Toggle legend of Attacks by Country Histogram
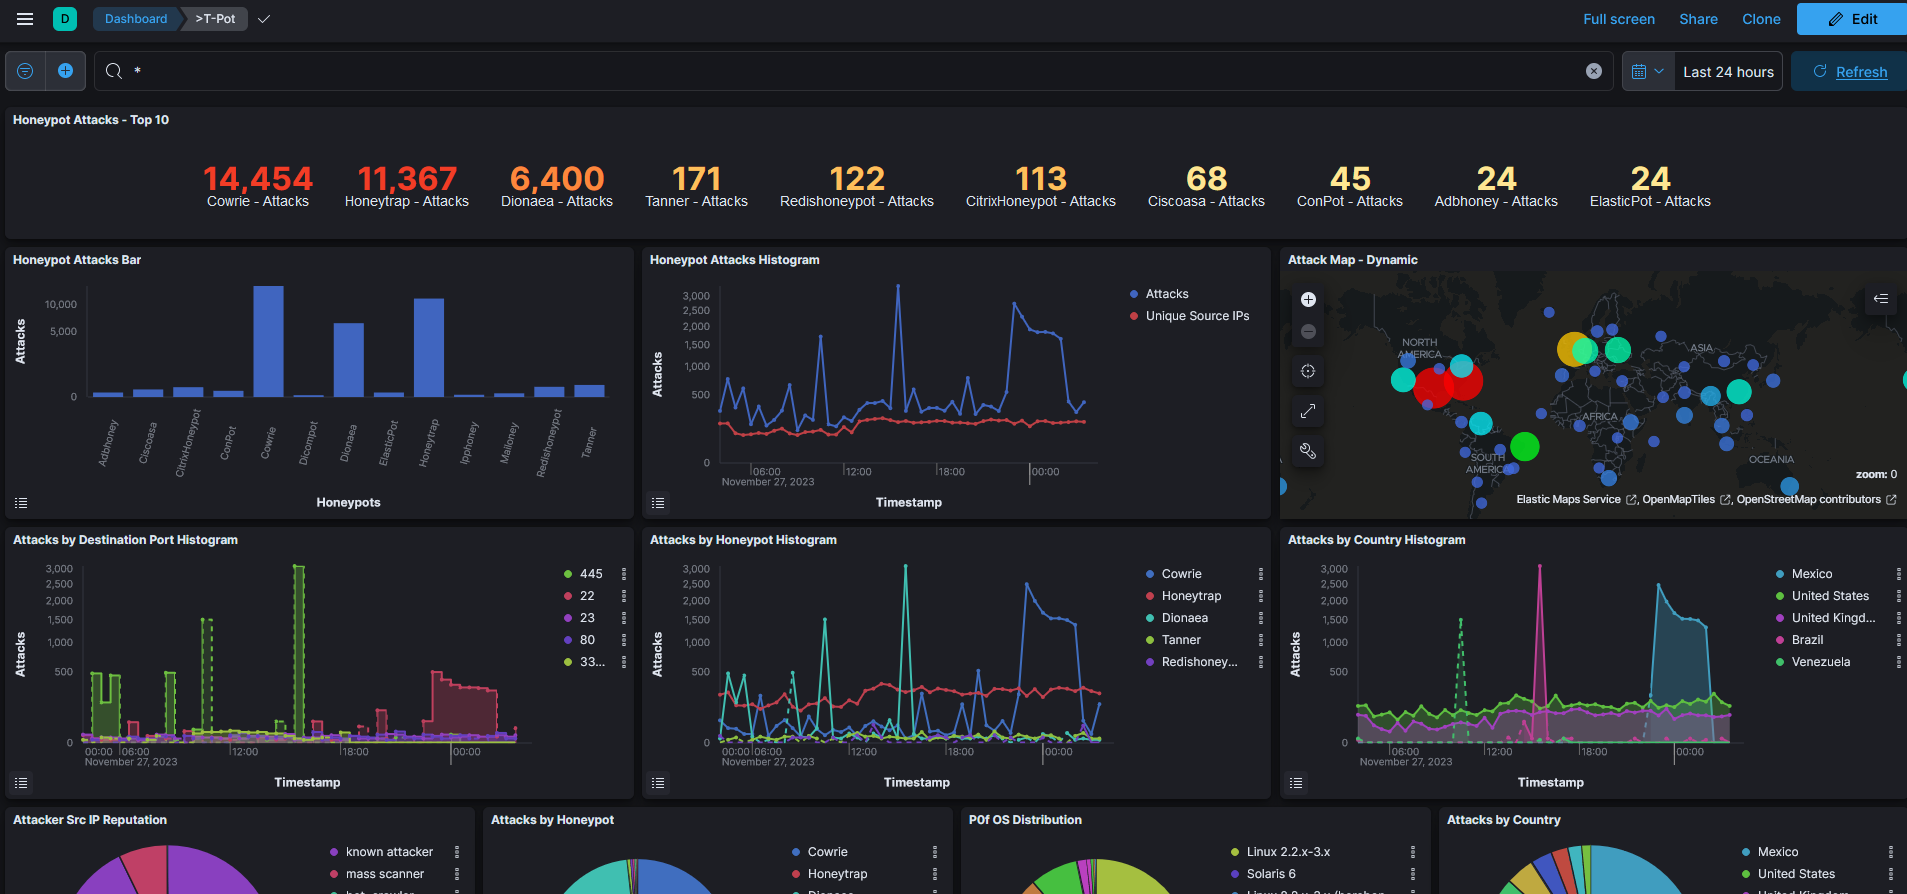Image resolution: width=1907 pixels, height=894 pixels. click(x=1296, y=783)
